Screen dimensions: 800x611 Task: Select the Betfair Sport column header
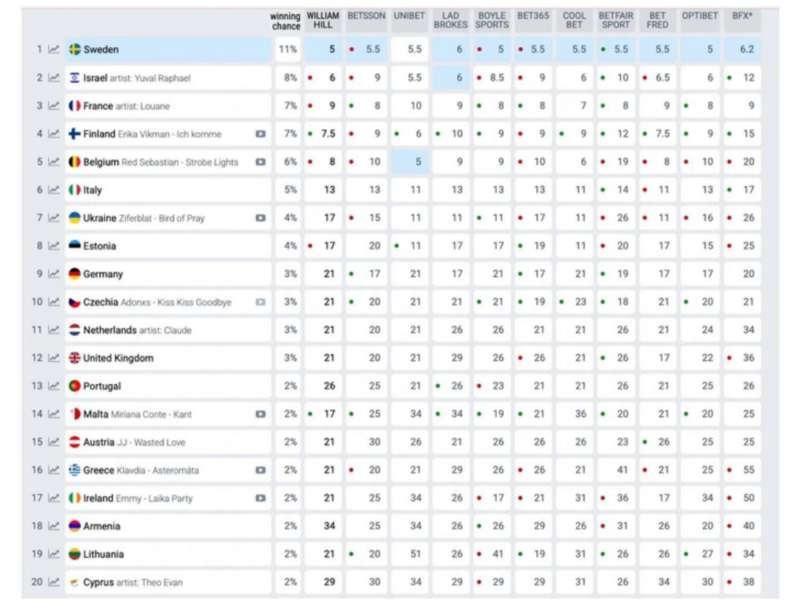click(x=615, y=20)
